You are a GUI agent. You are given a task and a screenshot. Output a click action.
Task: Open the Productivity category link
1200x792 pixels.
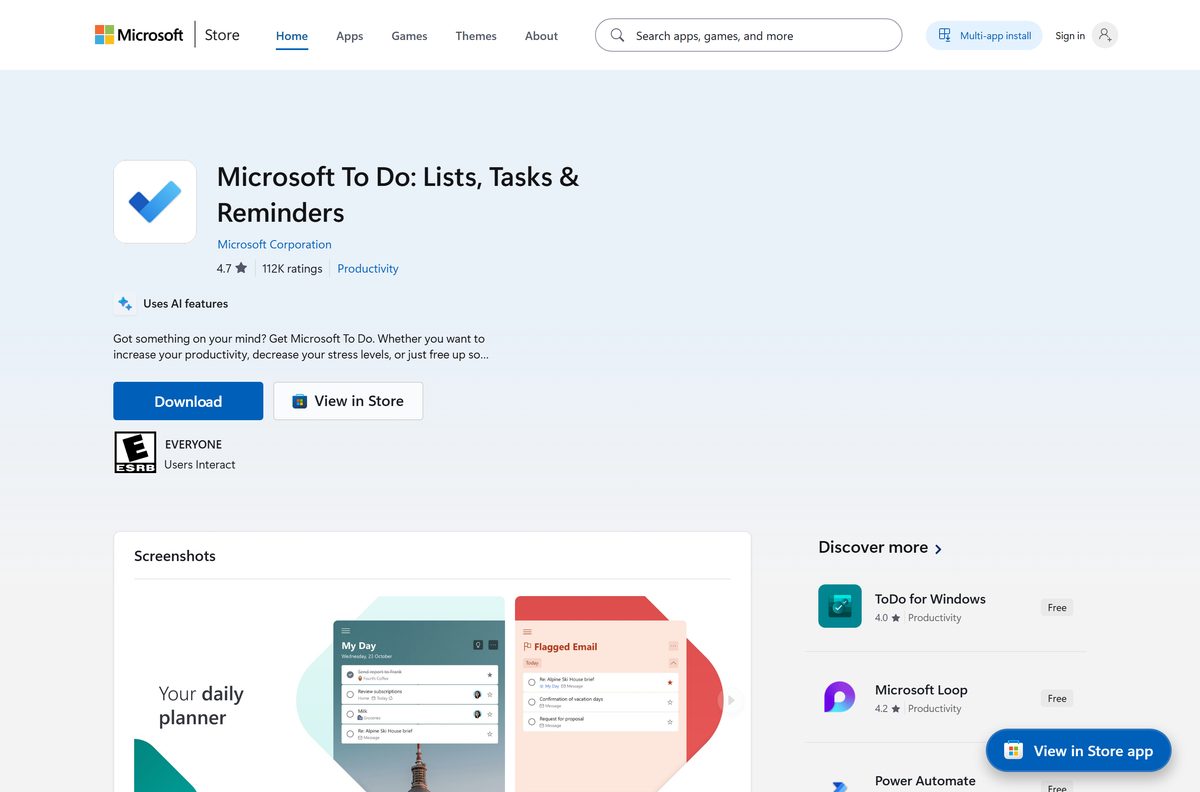tap(368, 268)
